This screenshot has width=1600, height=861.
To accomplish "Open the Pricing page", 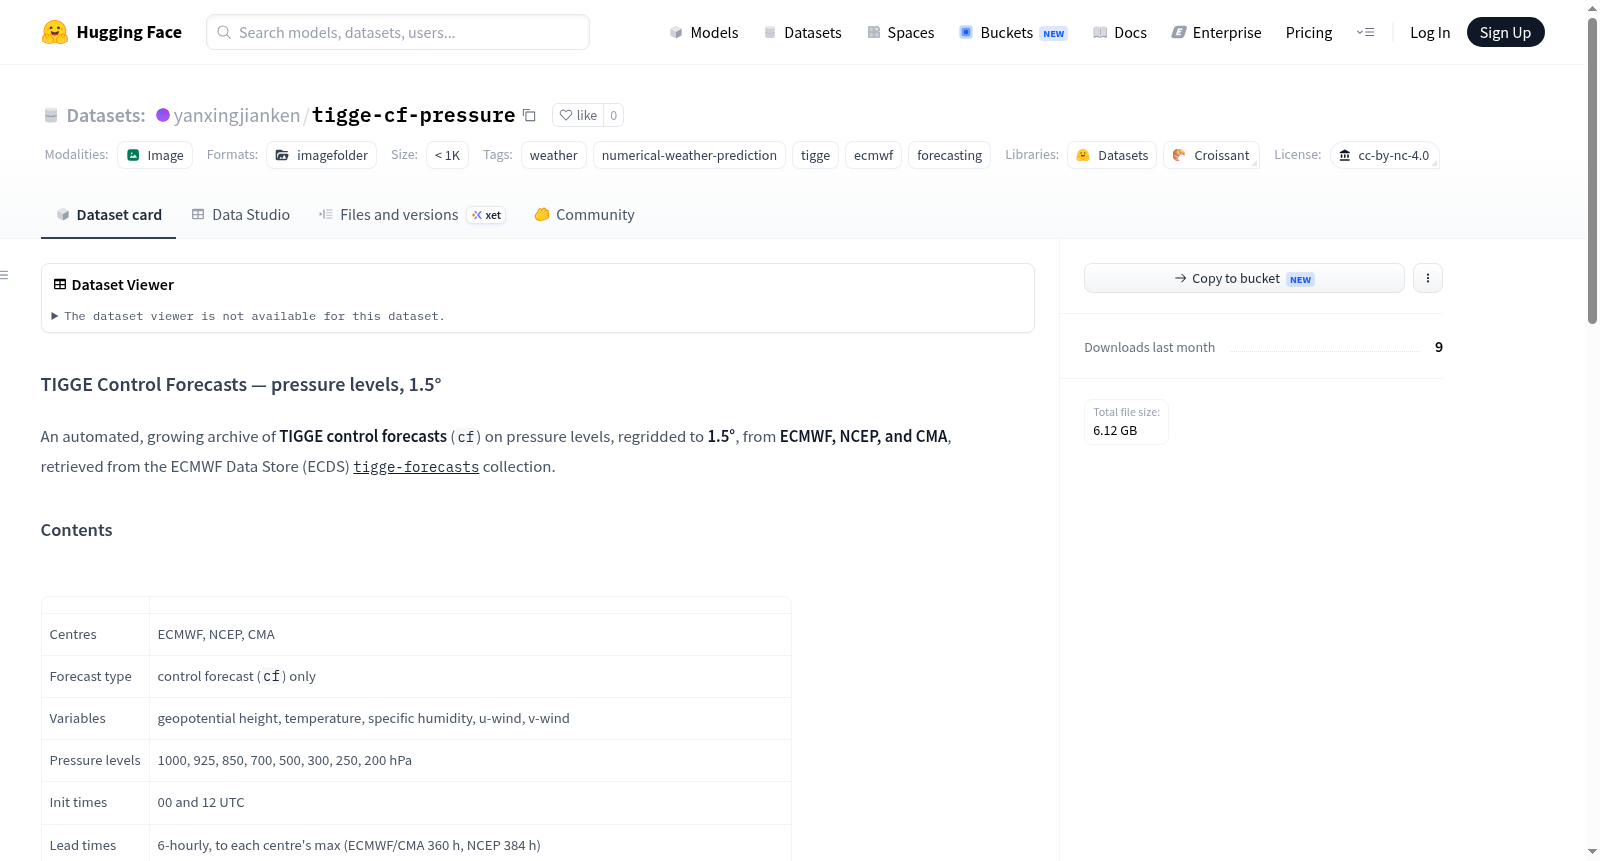I will click(x=1309, y=32).
